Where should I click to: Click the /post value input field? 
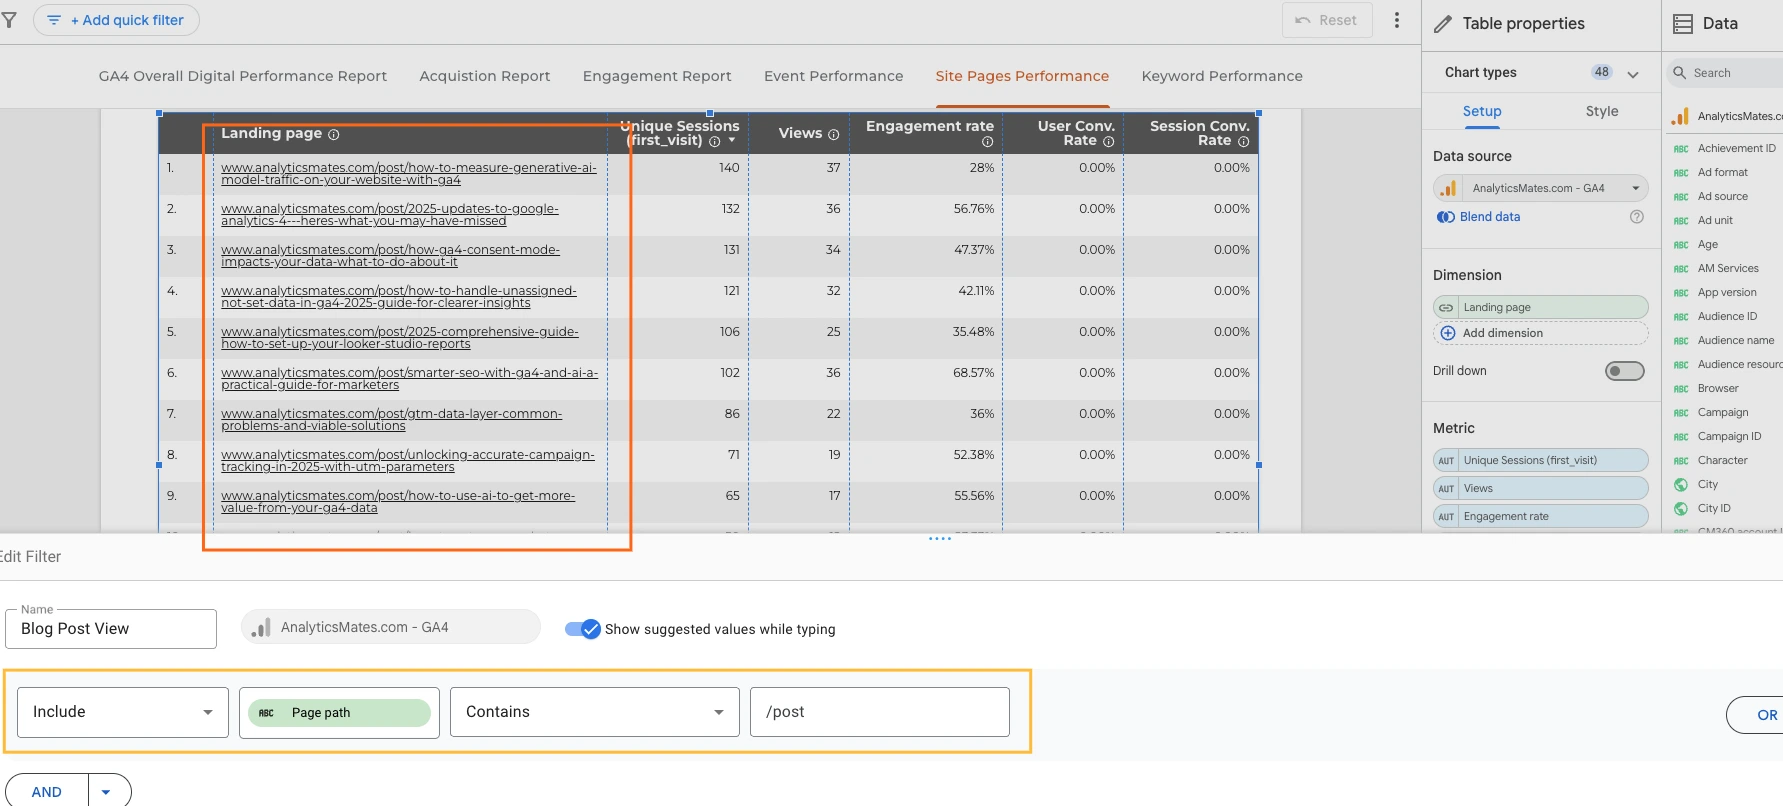pos(880,712)
